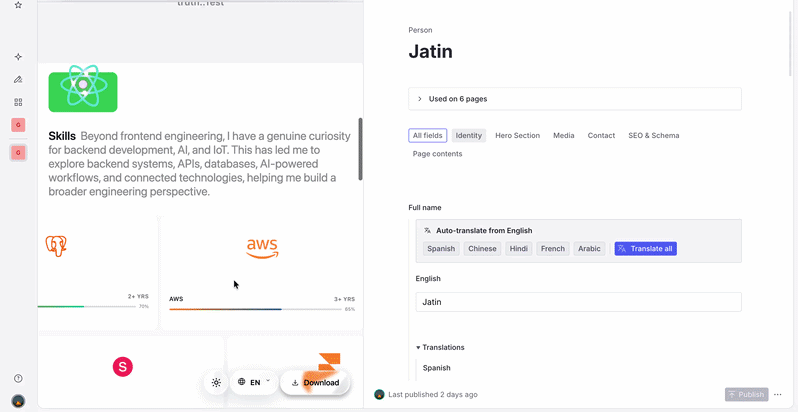This screenshot has height=412, width=798.
Task: Click the 'Skills' heading in the preview
Action: [x=62, y=136]
